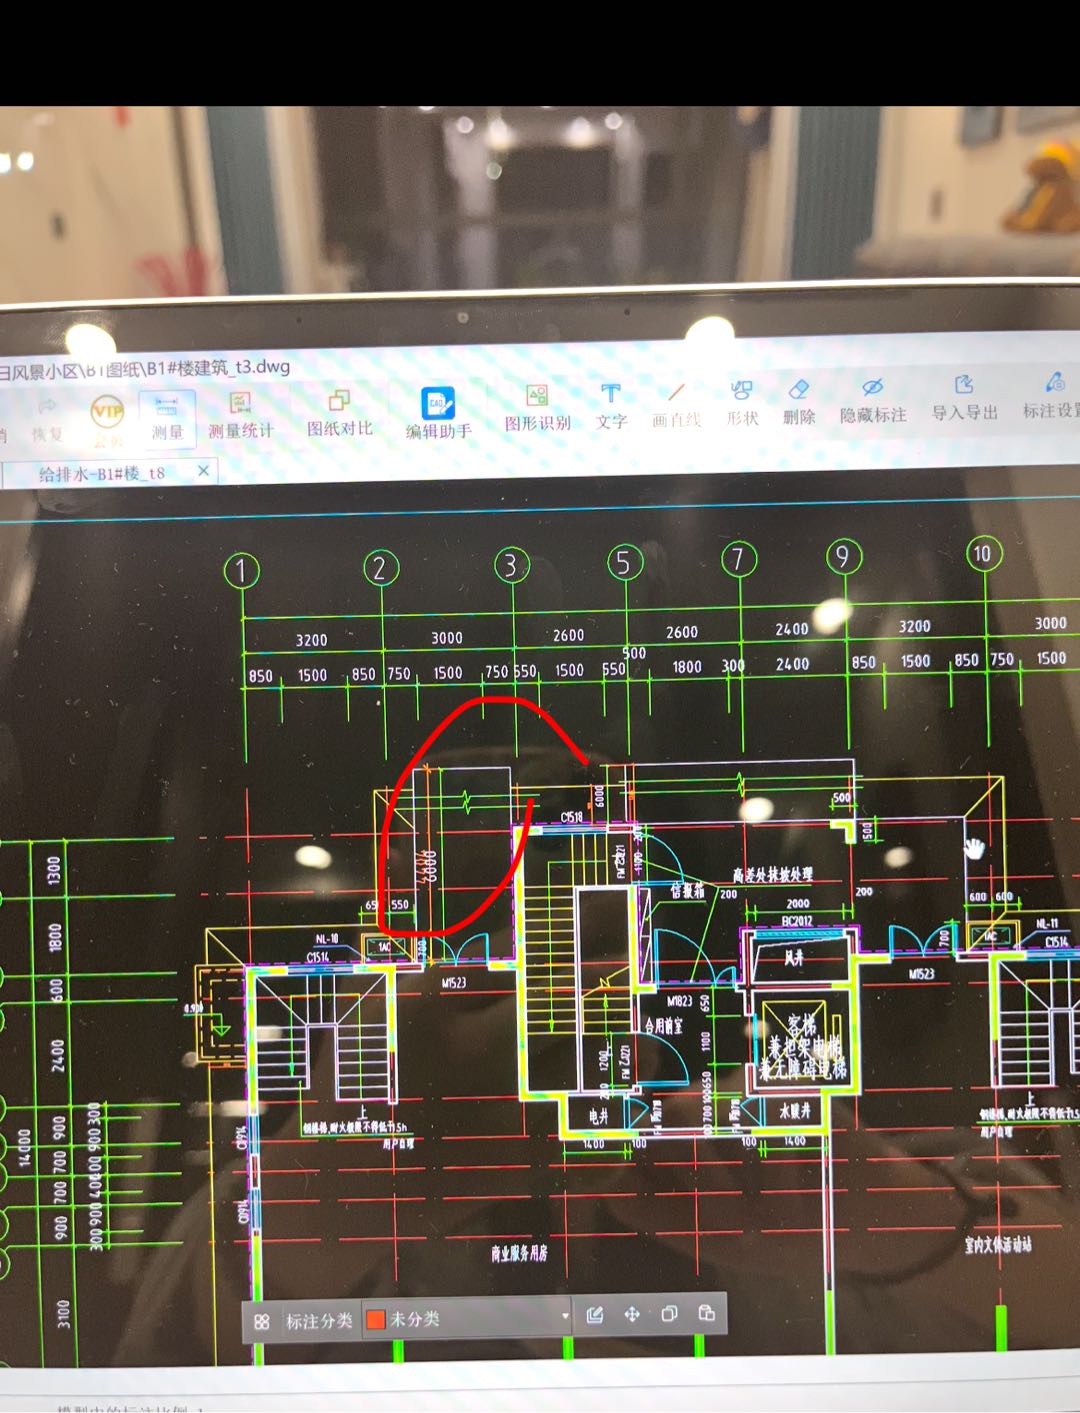The height and width of the screenshot is (1413, 1080).
Task: Click the M1523 door label under axis 3
Action: tap(454, 983)
